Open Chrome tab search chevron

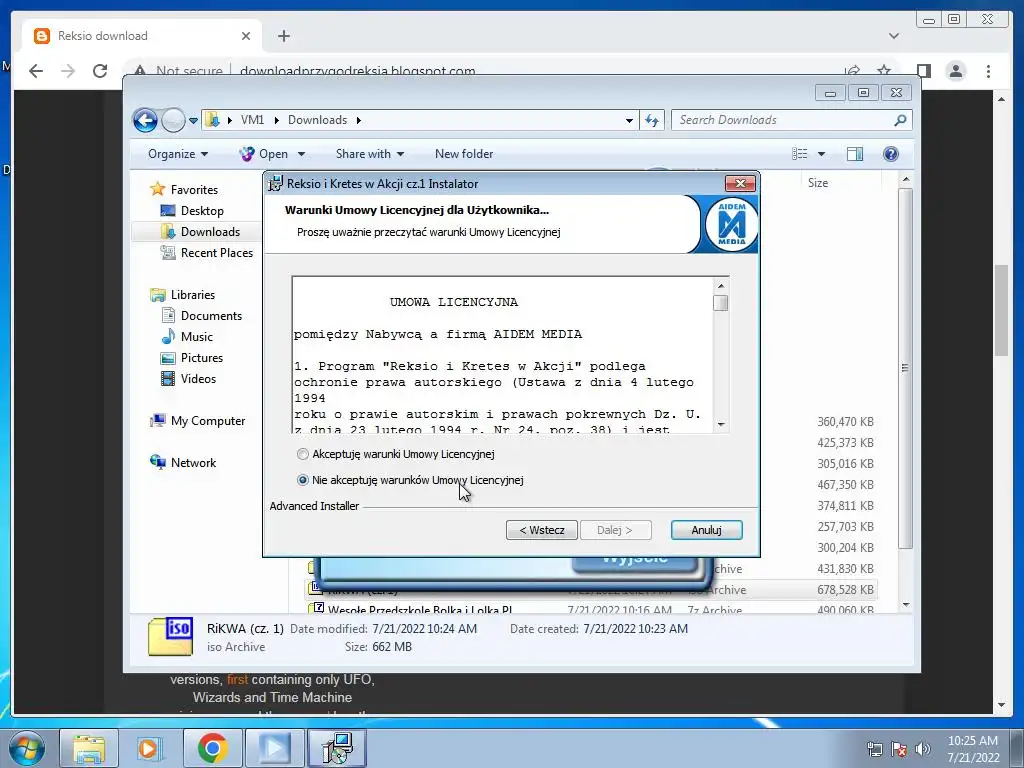click(x=894, y=36)
